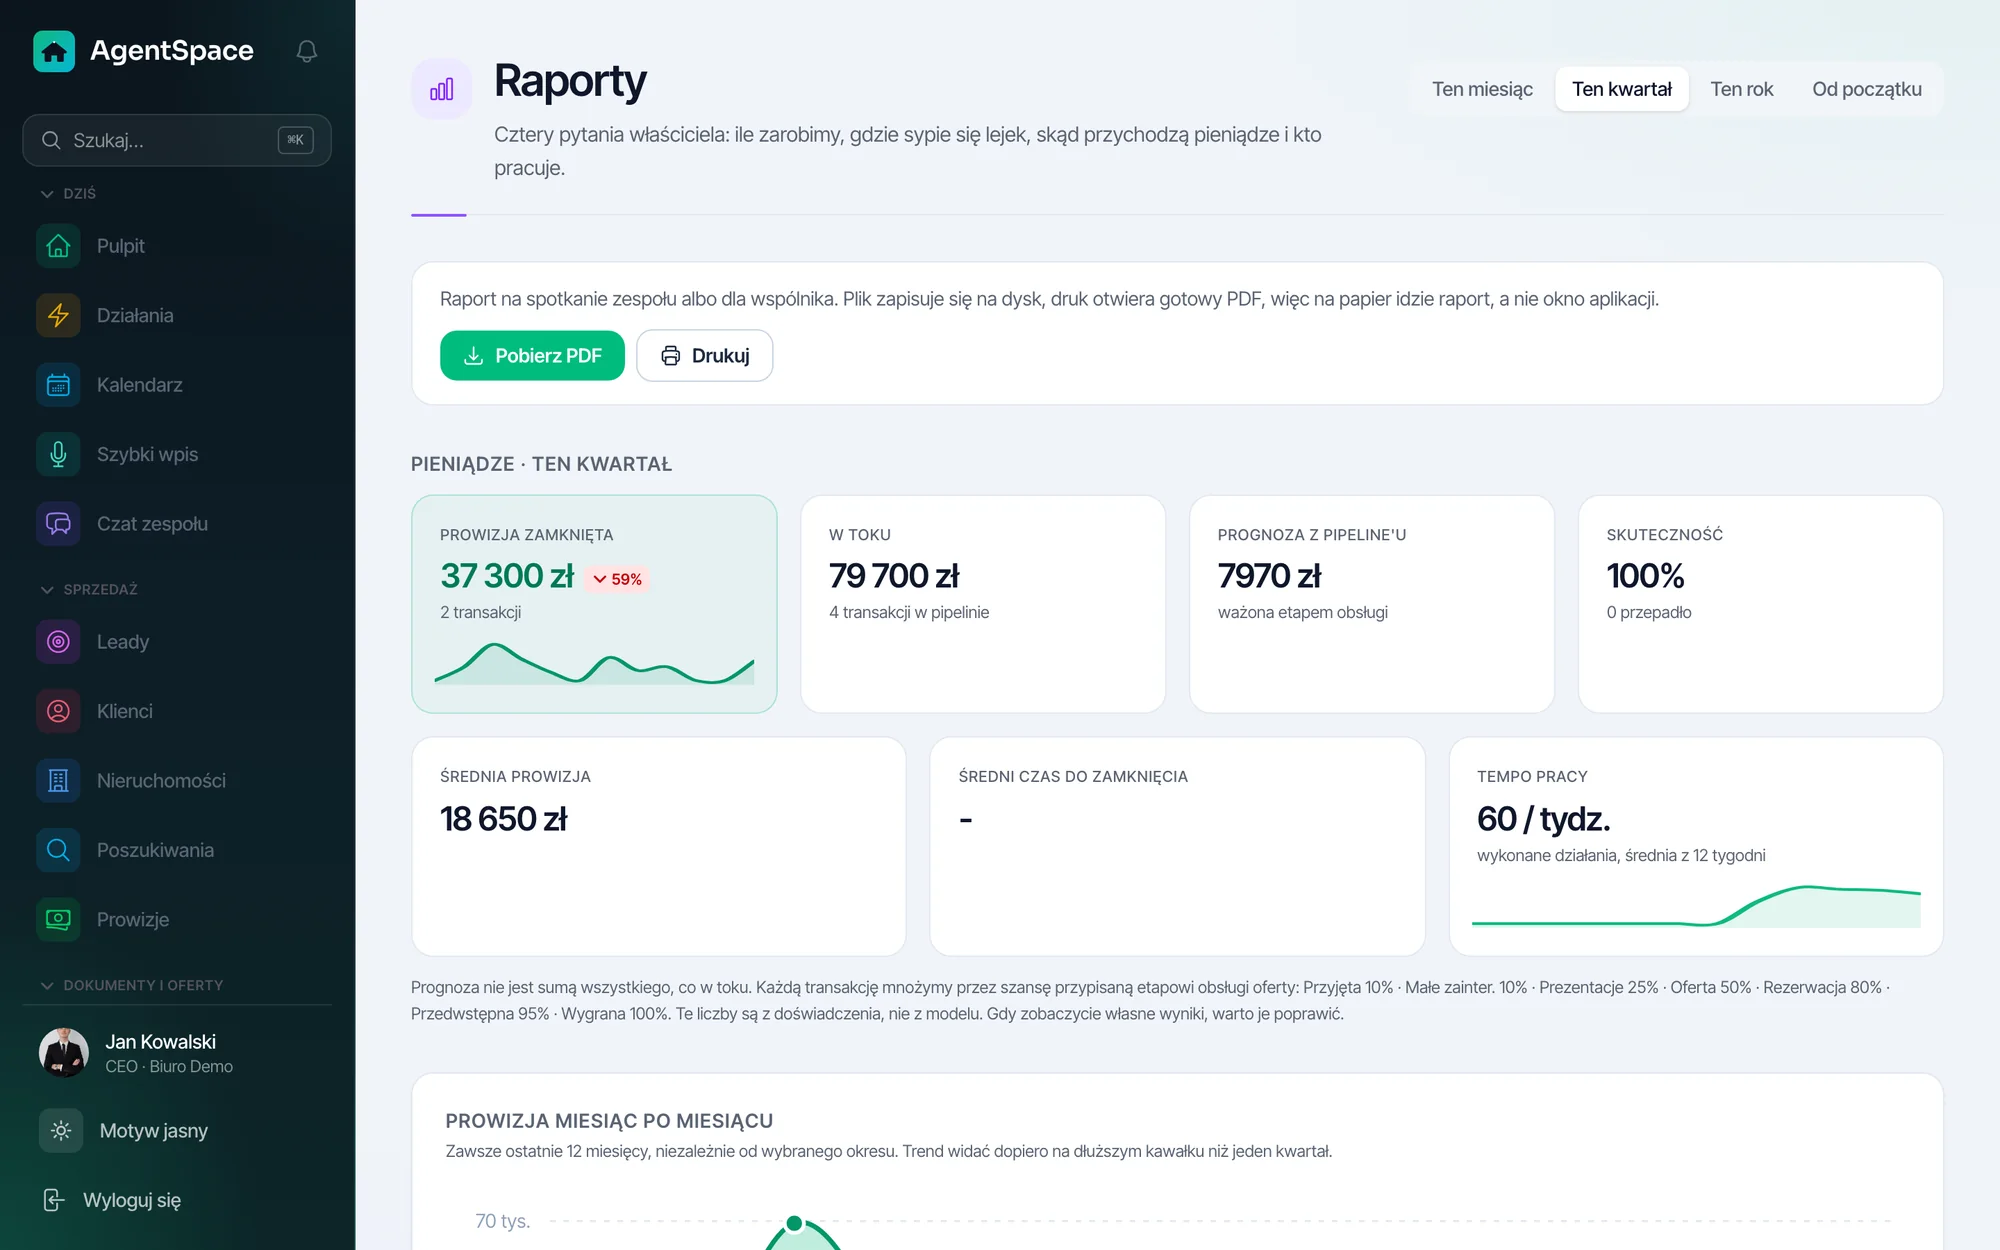Collapse the DZIŚ sidebar section
The width and height of the screenshot is (2000, 1250).
(x=68, y=193)
